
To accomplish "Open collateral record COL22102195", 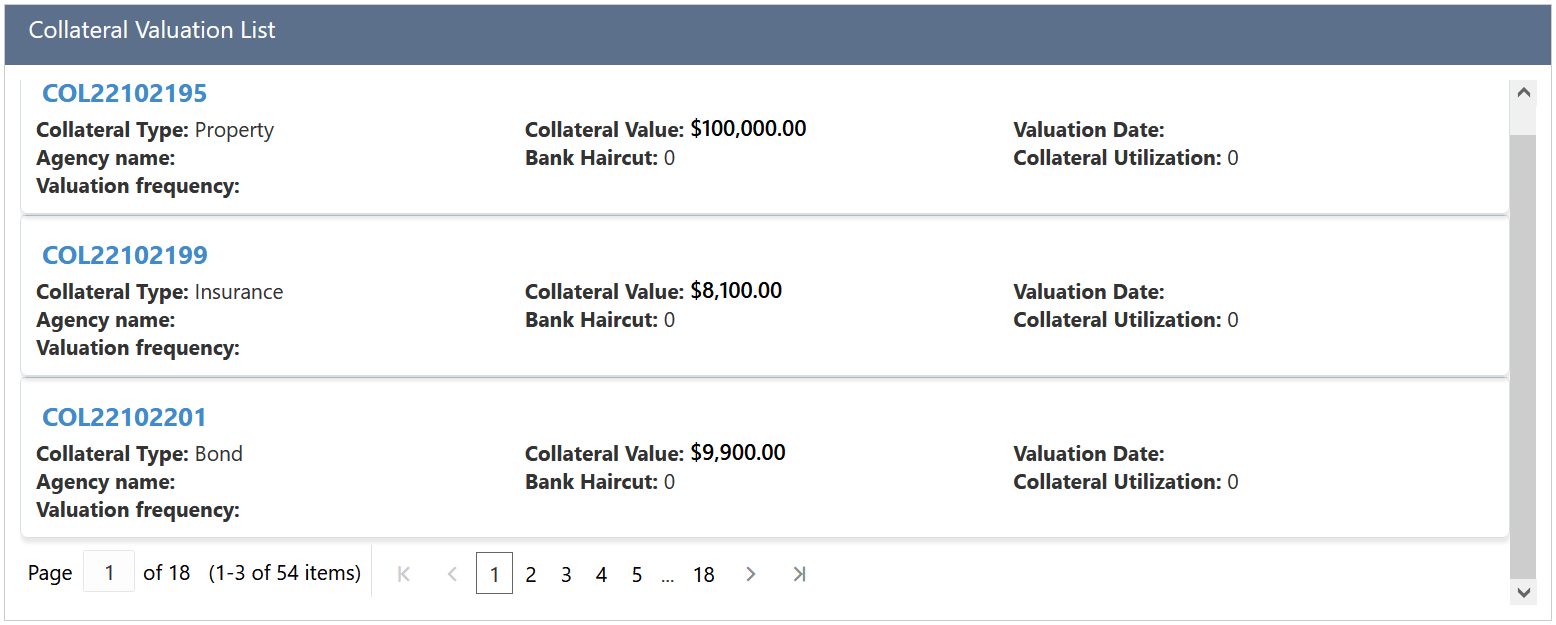I will pyautogui.click(x=124, y=92).
